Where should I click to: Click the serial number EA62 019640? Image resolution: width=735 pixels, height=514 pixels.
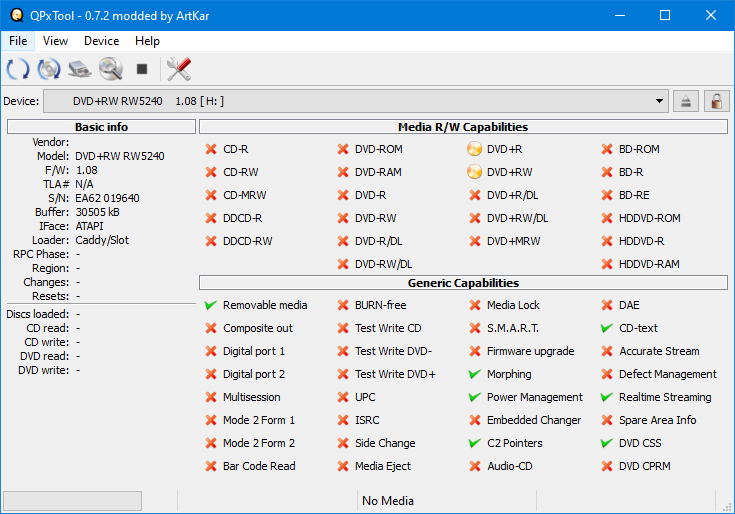coord(107,198)
